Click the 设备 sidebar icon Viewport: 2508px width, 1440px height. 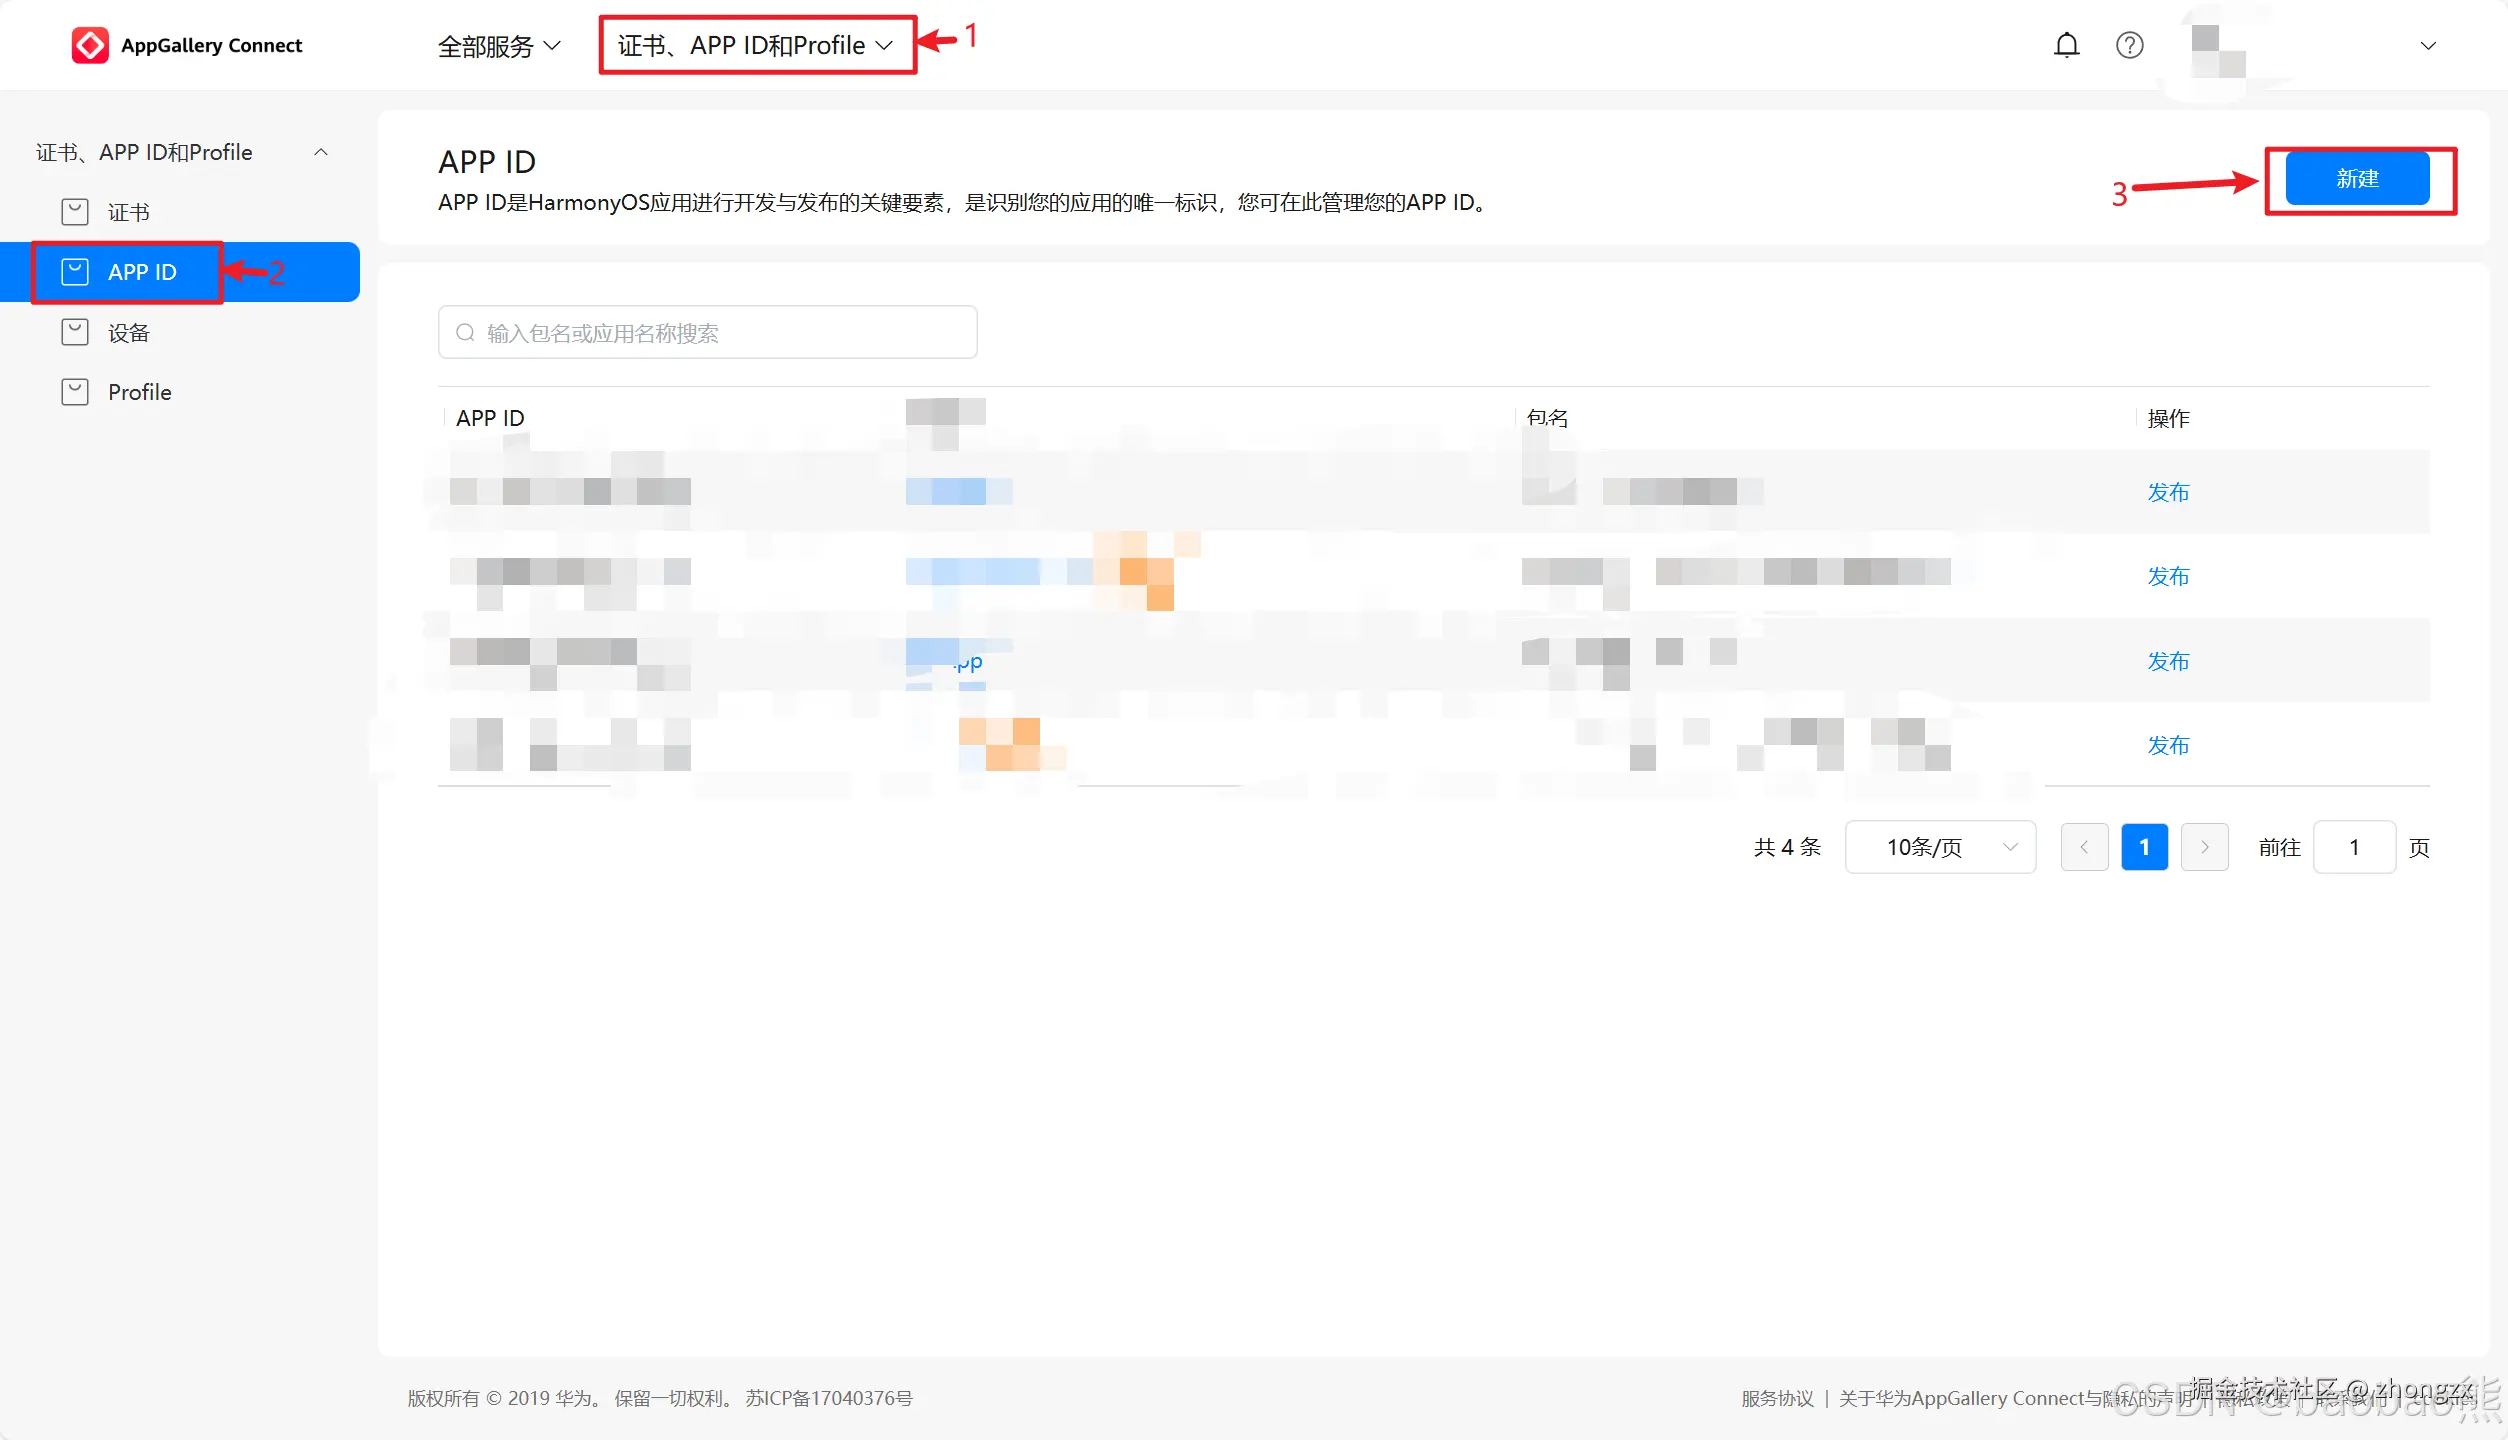pyautogui.click(x=75, y=332)
